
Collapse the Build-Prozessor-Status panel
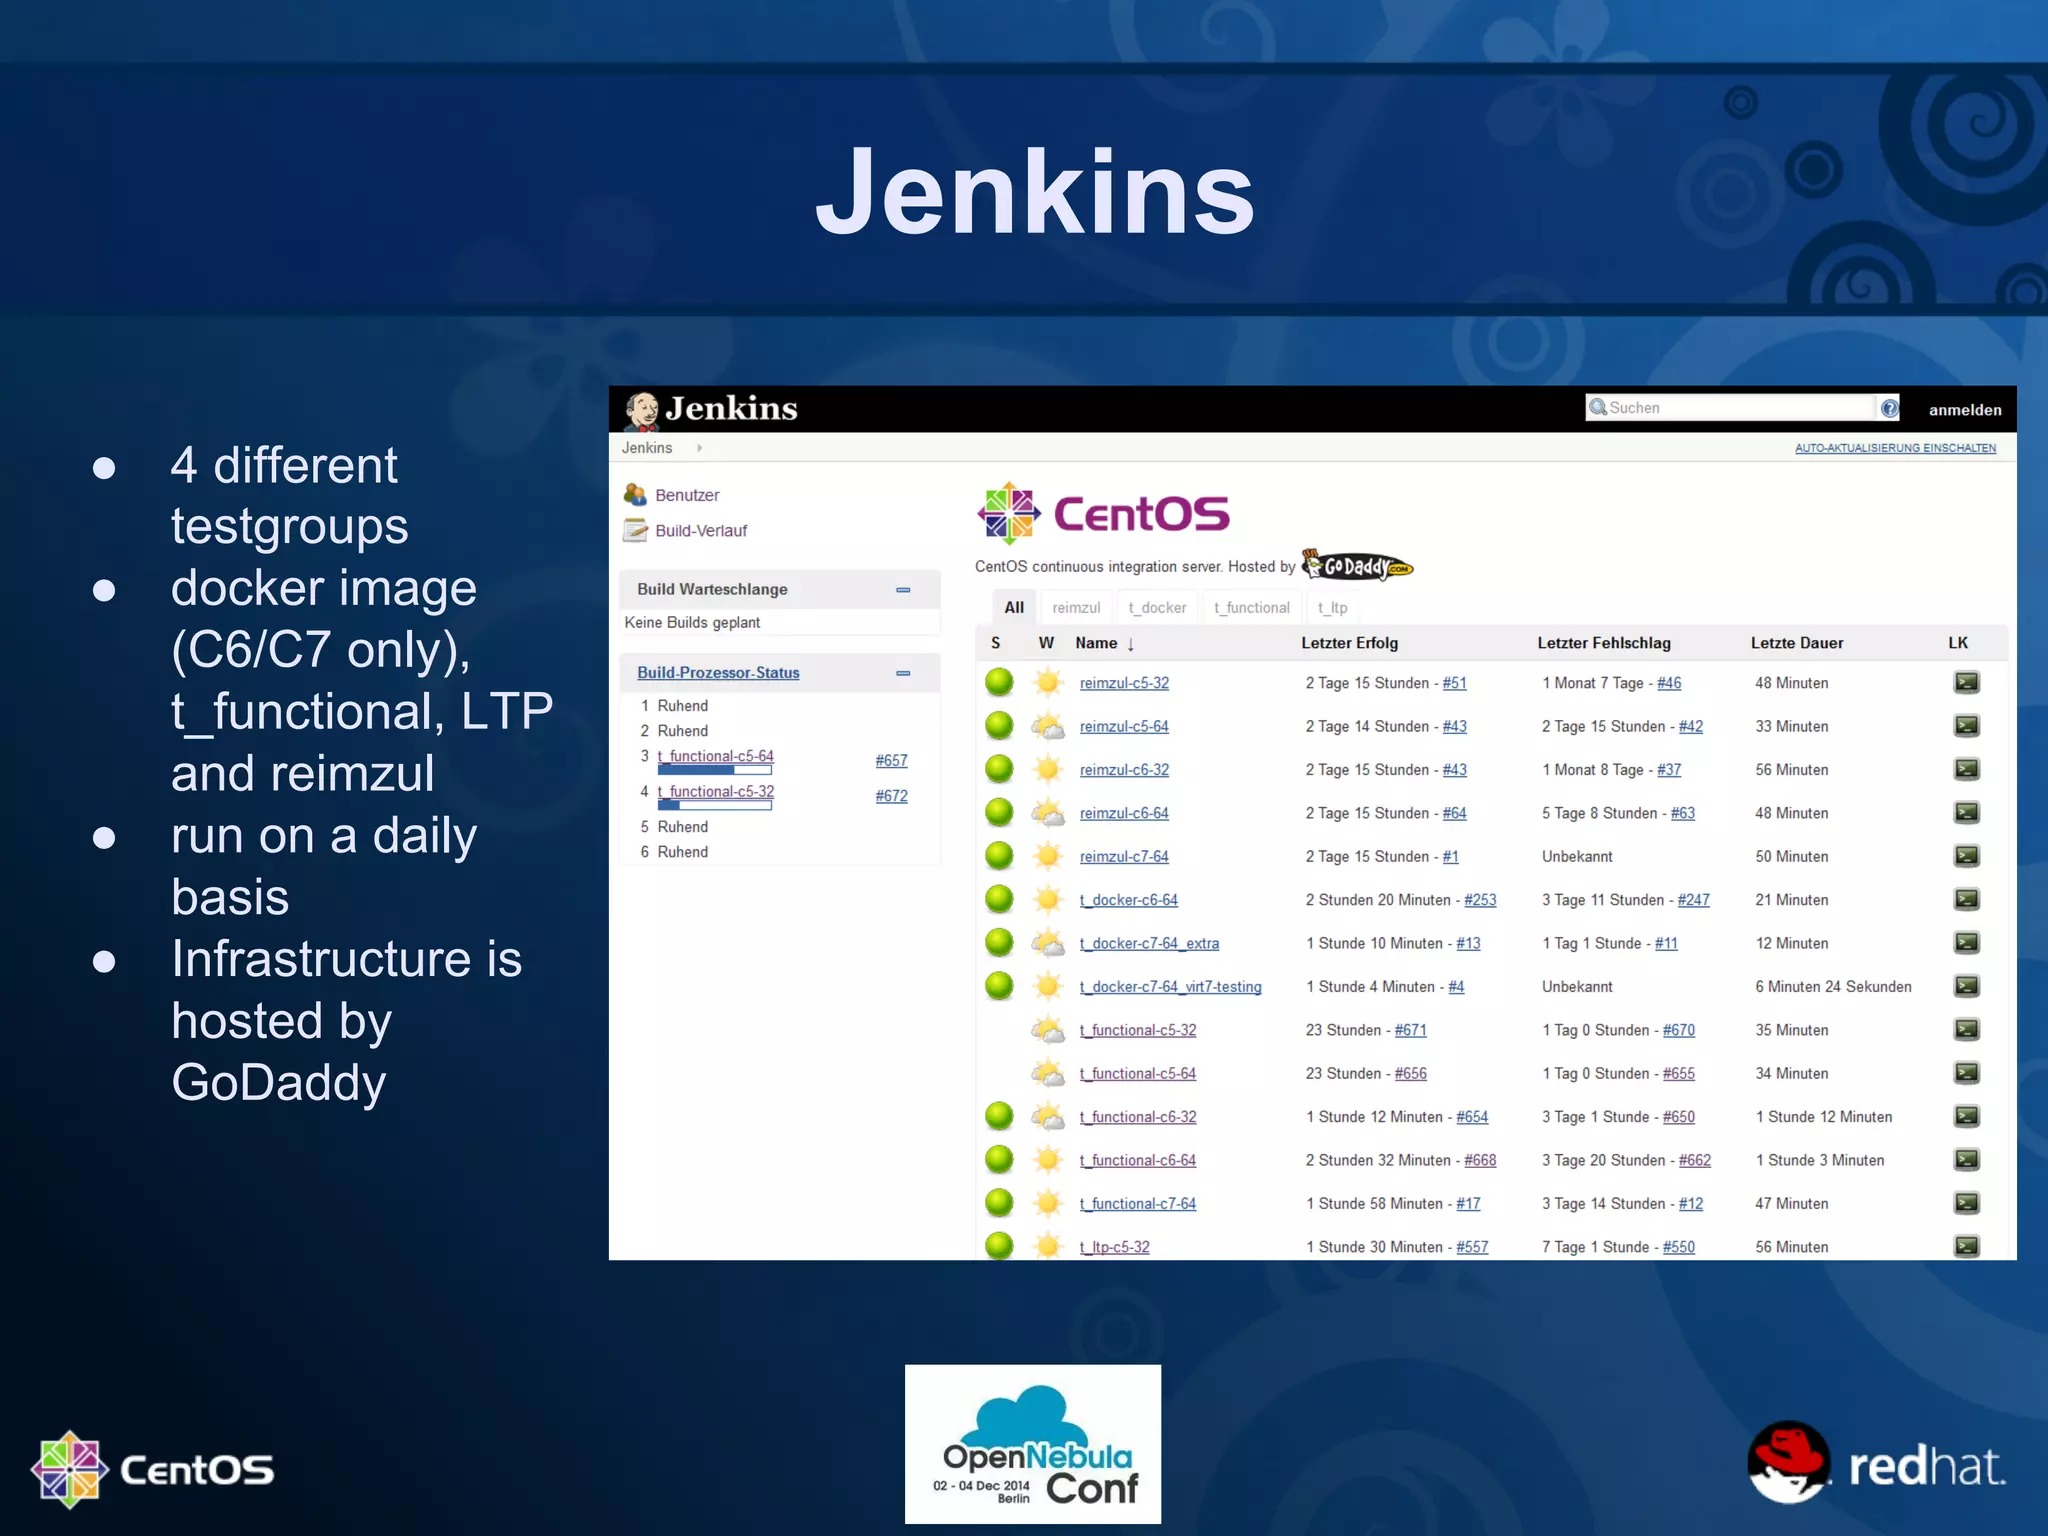pos(903,673)
